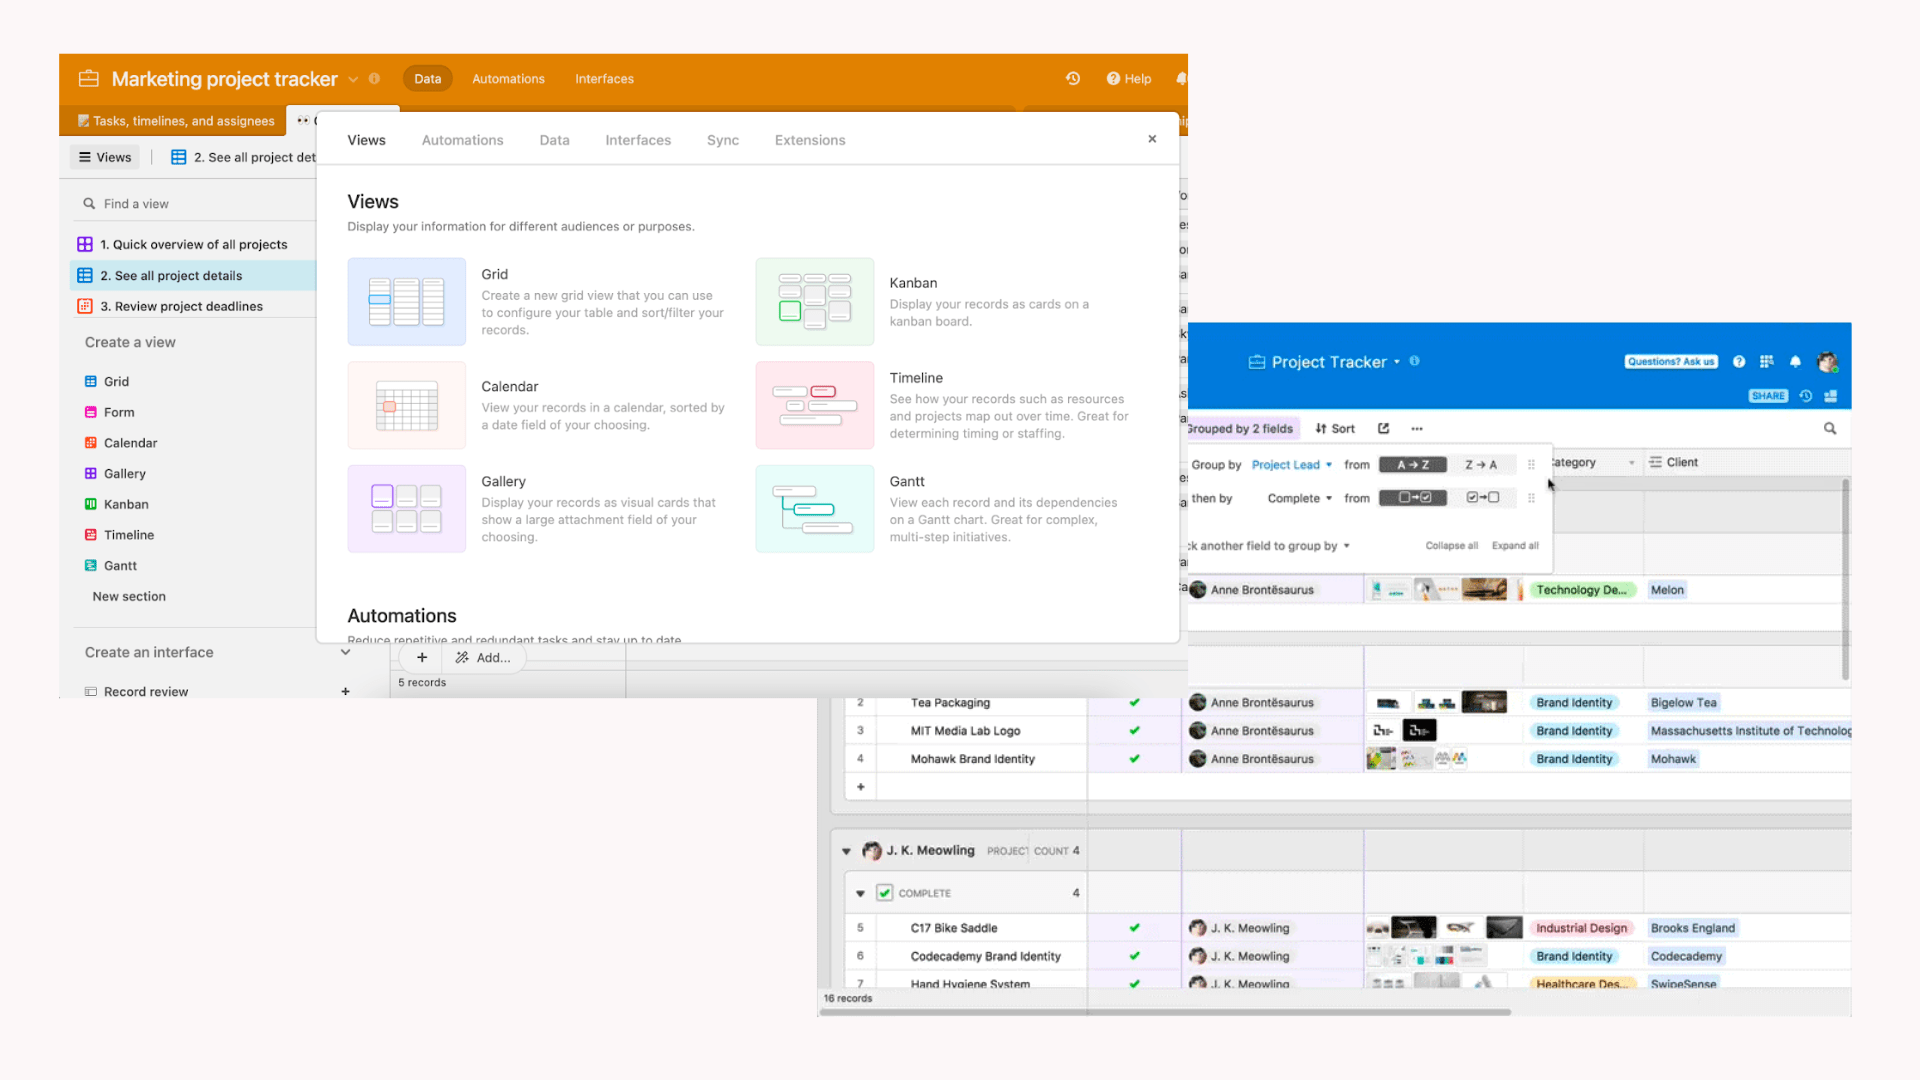Image resolution: width=1920 pixels, height=1080 pixels.
Task: Click the Expand all link
Action: pyautogui.click(x=1515, y=546)
